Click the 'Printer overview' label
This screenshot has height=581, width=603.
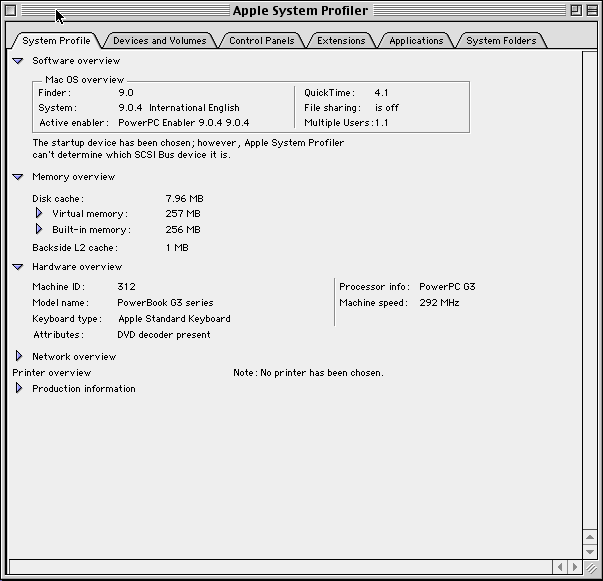pos(52,373)
